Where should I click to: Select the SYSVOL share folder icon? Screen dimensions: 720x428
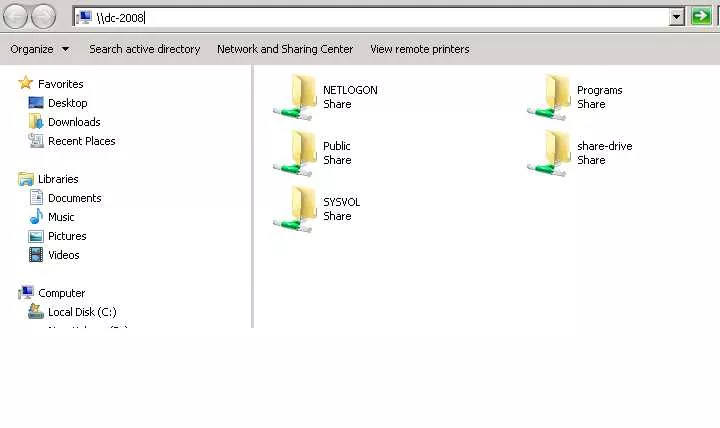(x=296, y=209)
